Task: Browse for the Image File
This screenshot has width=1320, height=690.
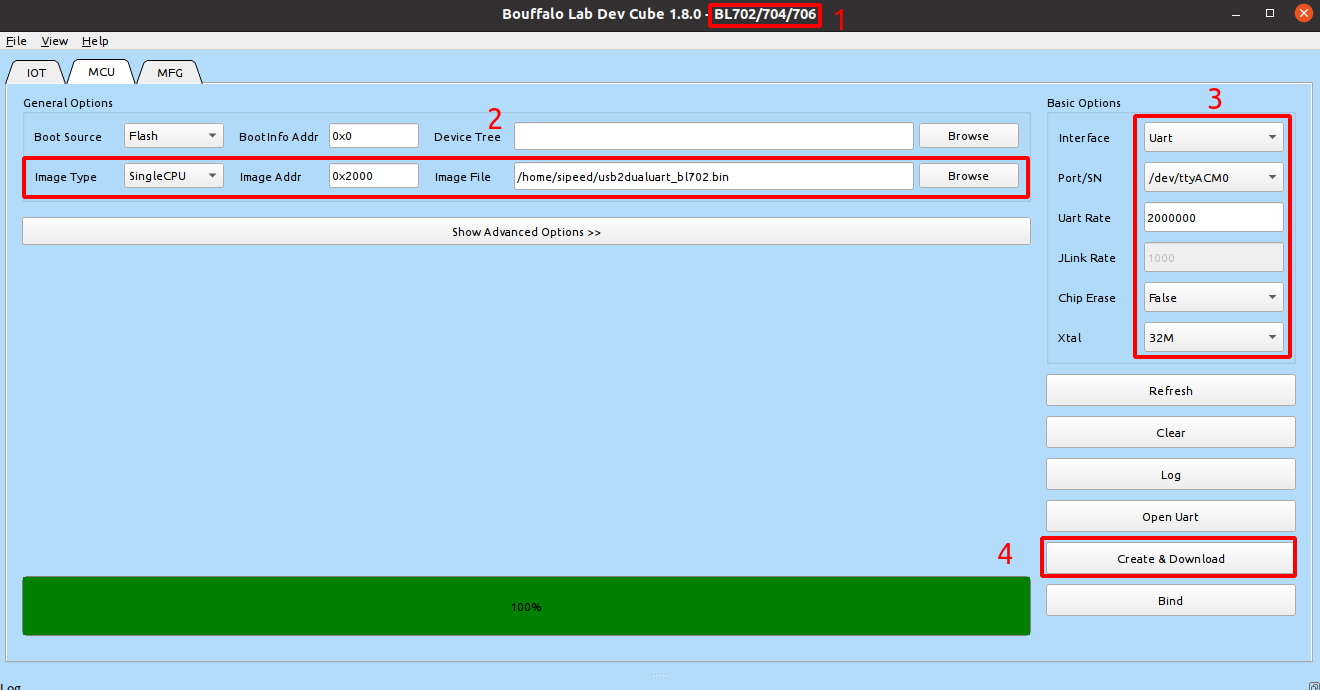Action: coord(969,176)
